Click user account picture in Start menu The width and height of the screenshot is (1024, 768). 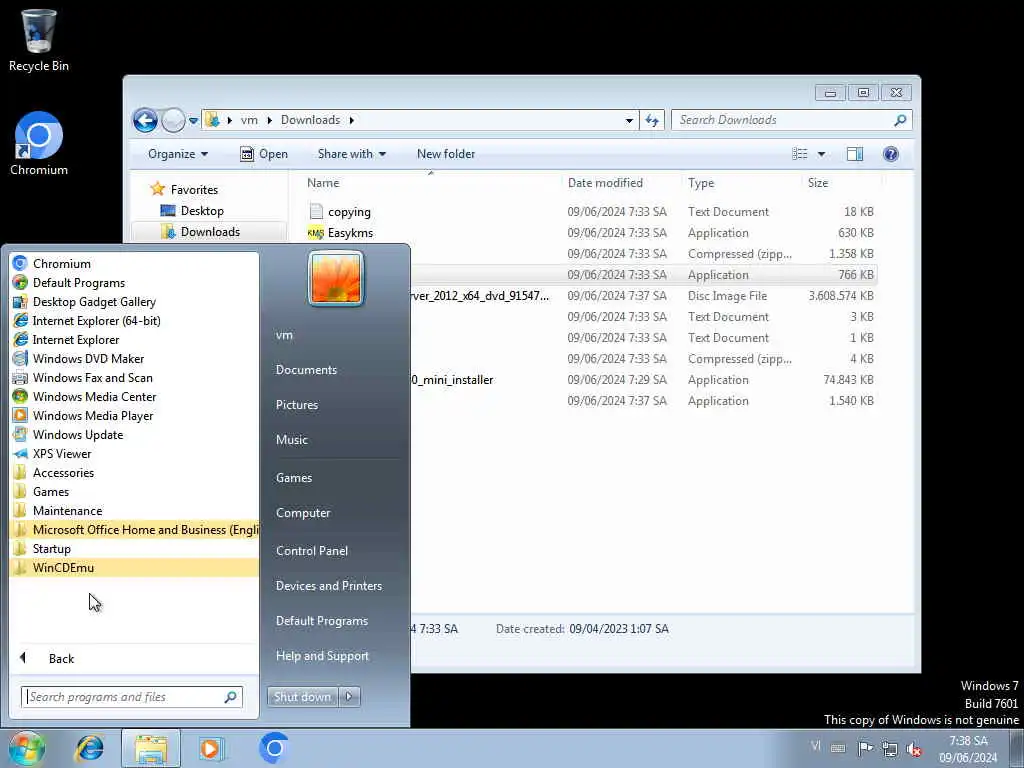point(336,279)
